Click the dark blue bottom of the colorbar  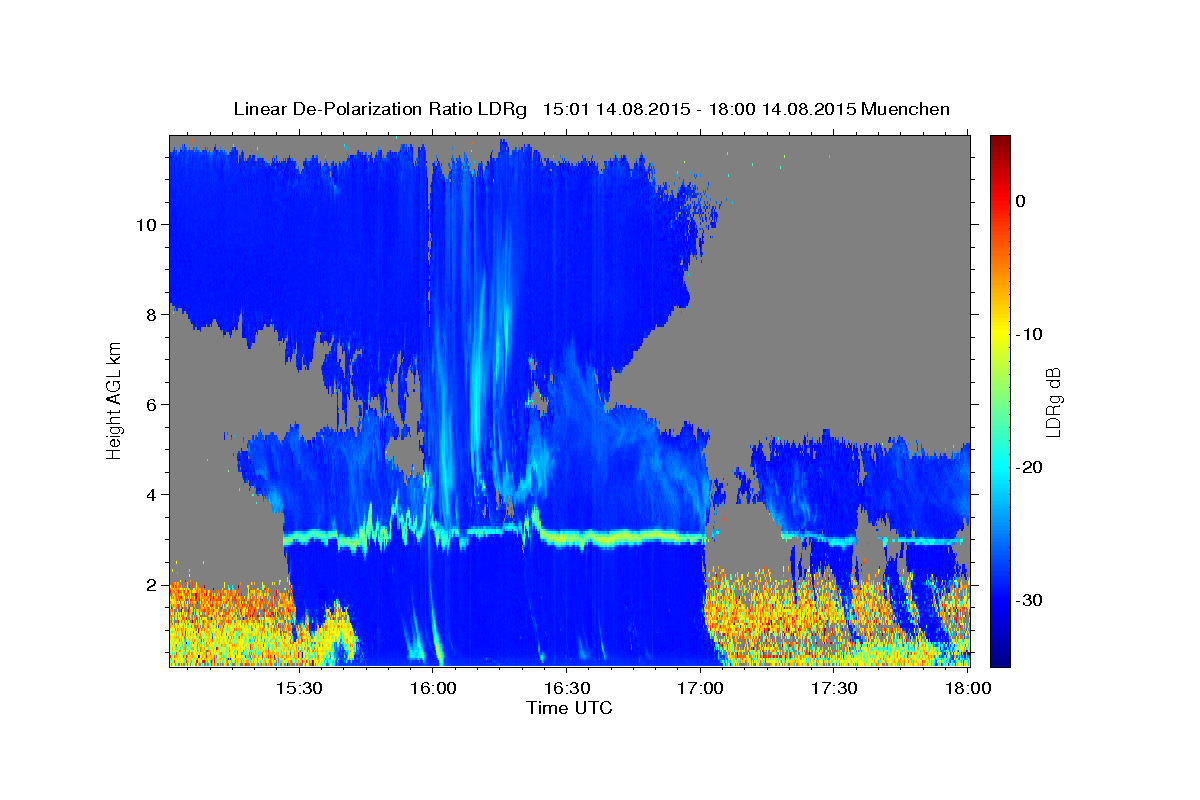tap(1000, 655)
